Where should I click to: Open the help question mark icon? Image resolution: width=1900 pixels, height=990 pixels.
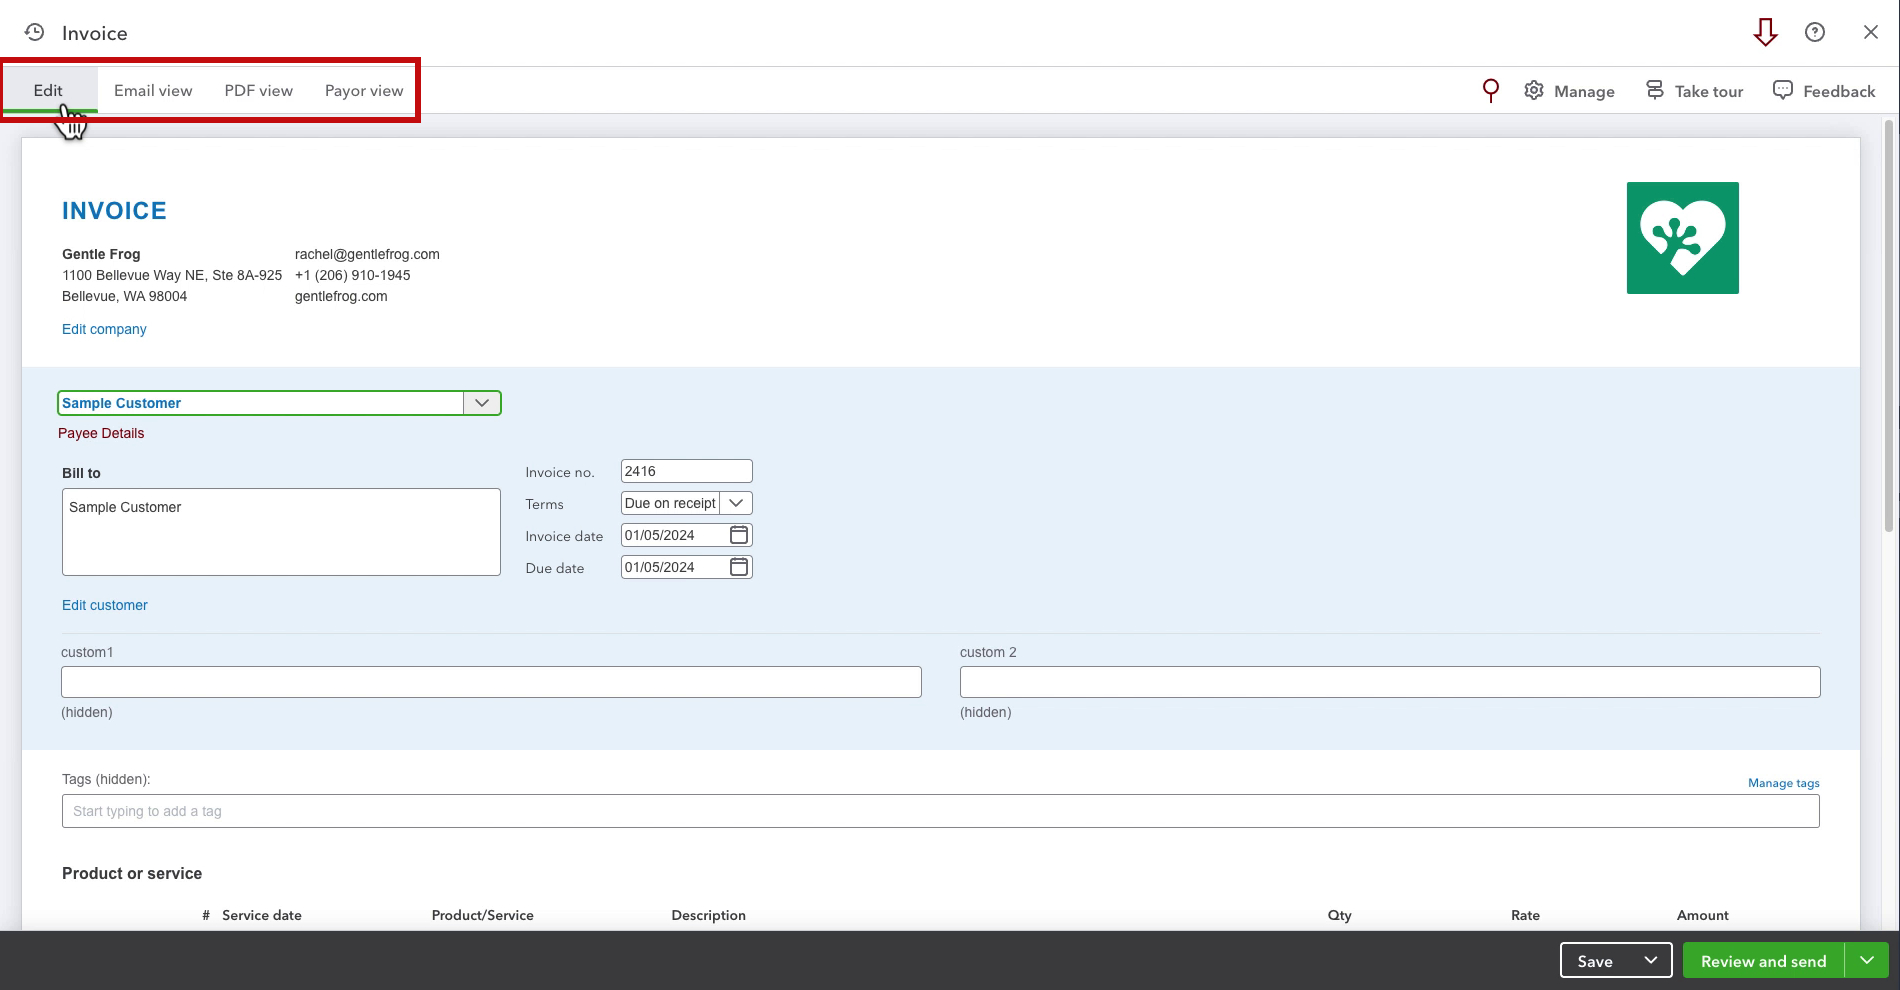click(1815, 32)
